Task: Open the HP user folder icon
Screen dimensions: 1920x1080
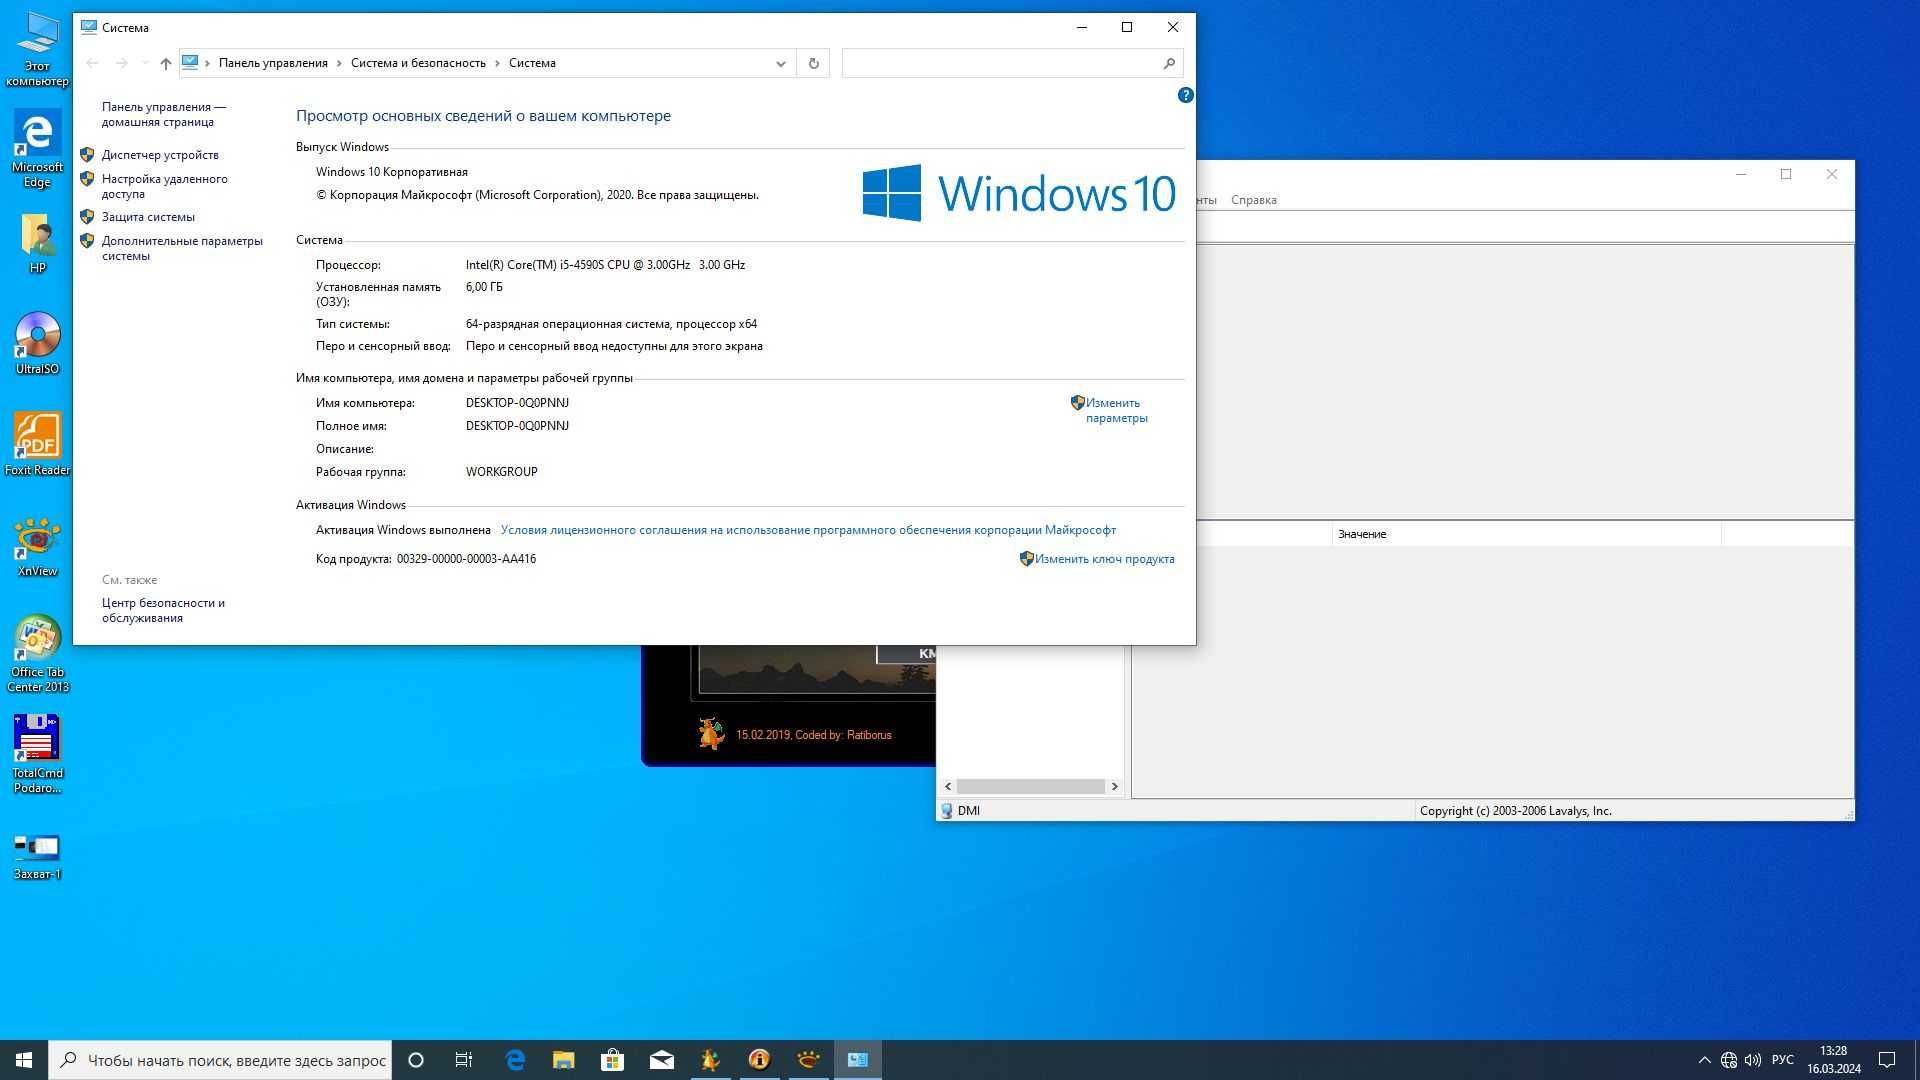Action: [37, 243]
